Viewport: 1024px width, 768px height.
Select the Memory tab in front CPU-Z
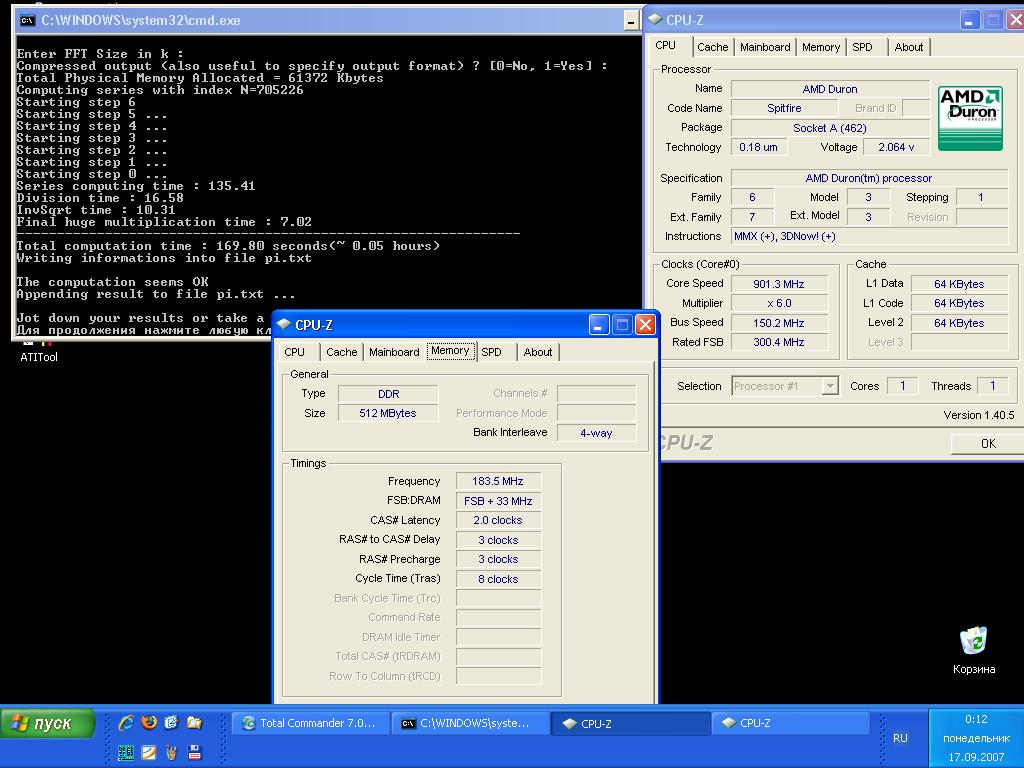tap(450, 351)
